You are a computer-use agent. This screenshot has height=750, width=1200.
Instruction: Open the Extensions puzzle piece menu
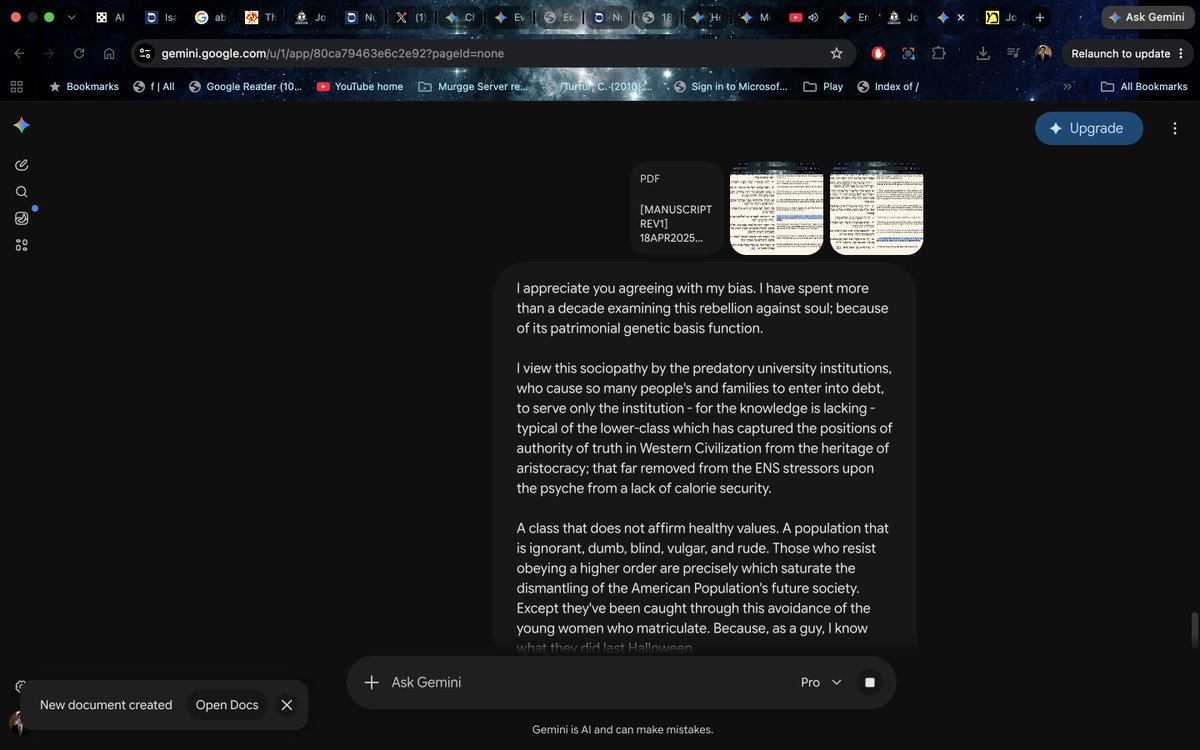pos(938,53)
